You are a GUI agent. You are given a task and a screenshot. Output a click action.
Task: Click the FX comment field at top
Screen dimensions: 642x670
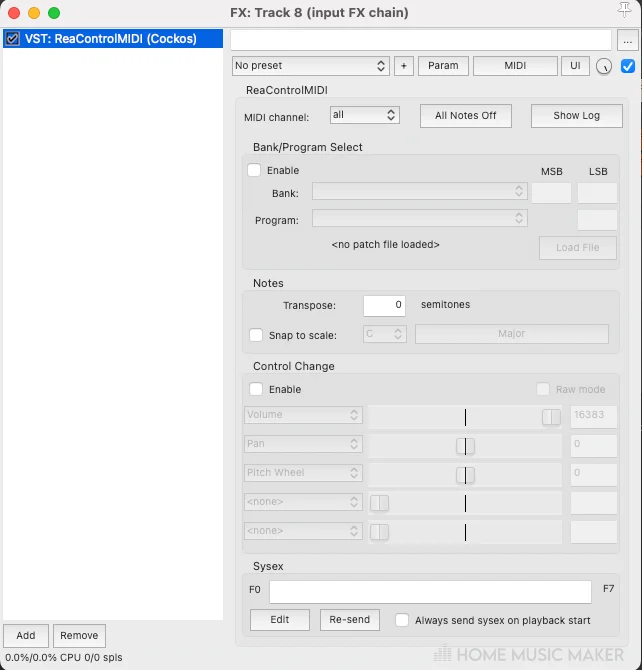[421, 40]
